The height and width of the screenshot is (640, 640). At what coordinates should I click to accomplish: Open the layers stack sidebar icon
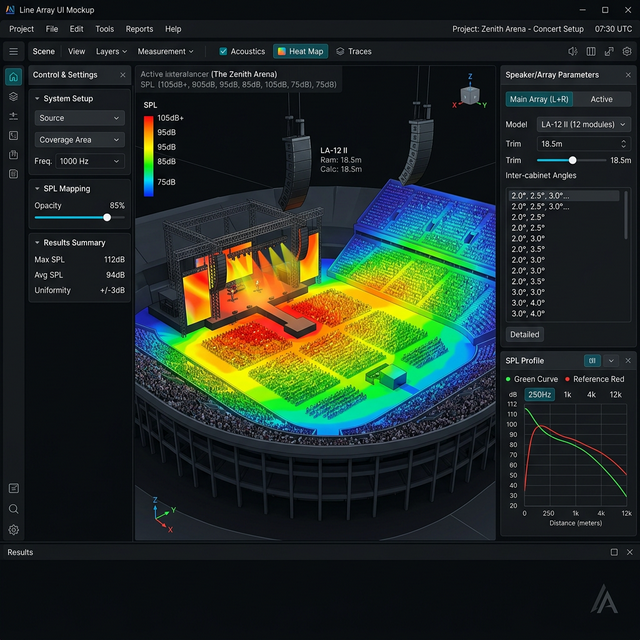point(13,97)
